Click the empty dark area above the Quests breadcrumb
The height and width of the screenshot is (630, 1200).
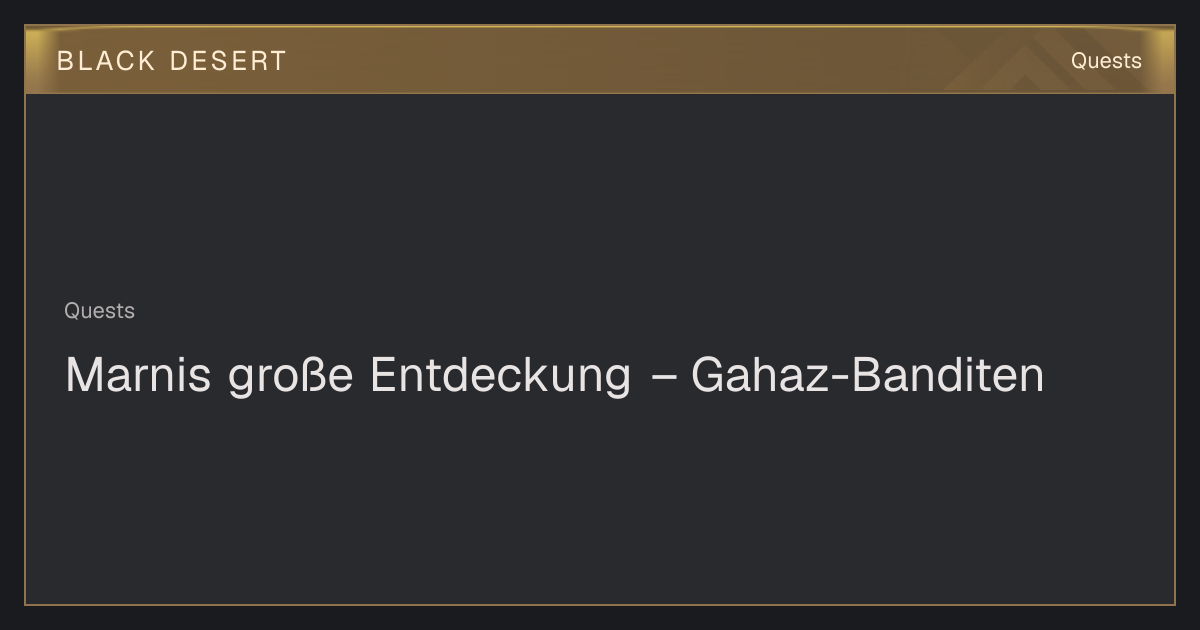pyautogui.click(x=600, y=195)
